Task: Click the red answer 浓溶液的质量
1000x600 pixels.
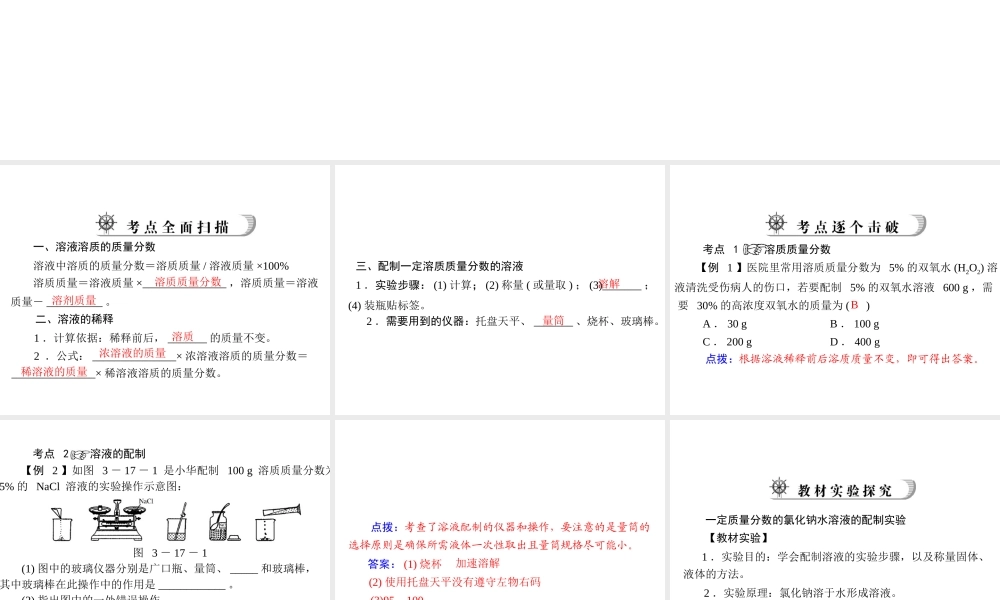Action: (133, 353)
